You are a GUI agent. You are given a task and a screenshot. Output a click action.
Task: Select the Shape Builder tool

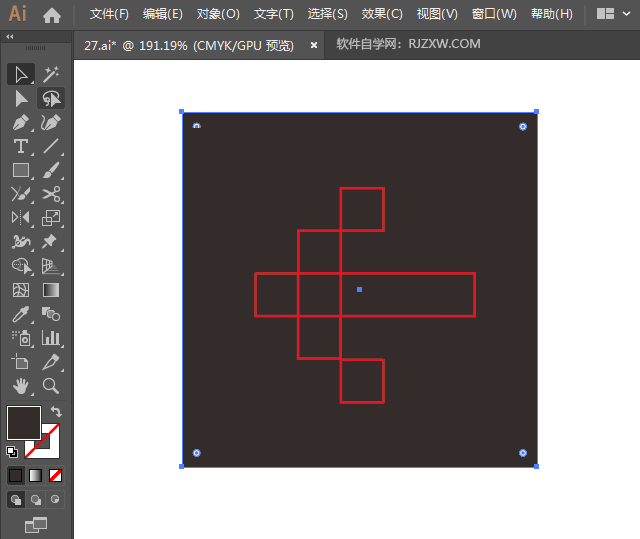coord(21,266)
